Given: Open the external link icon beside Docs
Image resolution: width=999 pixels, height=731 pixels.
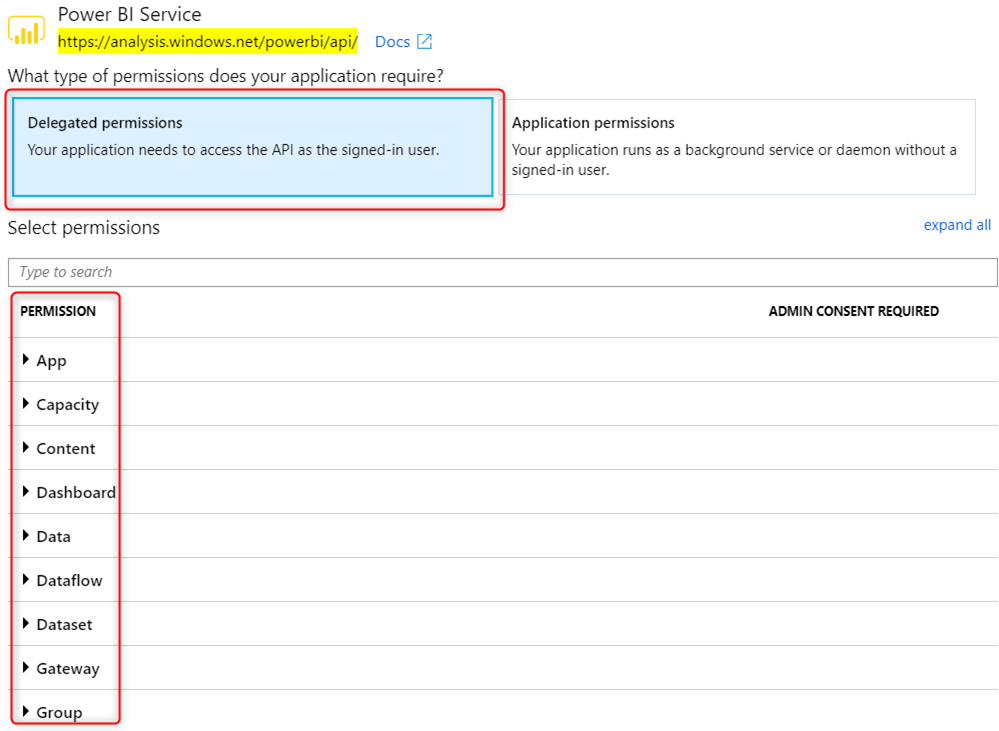Looking at the screenshot, I should point(424,41).
